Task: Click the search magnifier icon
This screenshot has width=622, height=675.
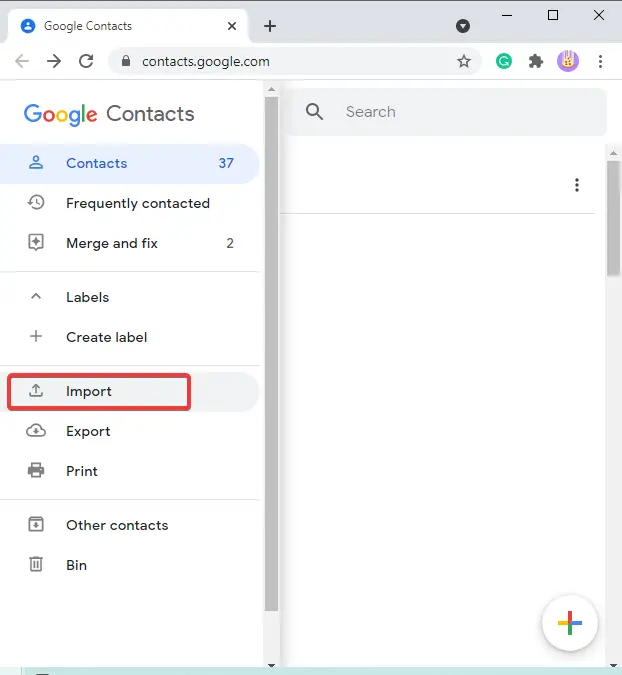Action: pyautogui.click(x=314, y=112)
